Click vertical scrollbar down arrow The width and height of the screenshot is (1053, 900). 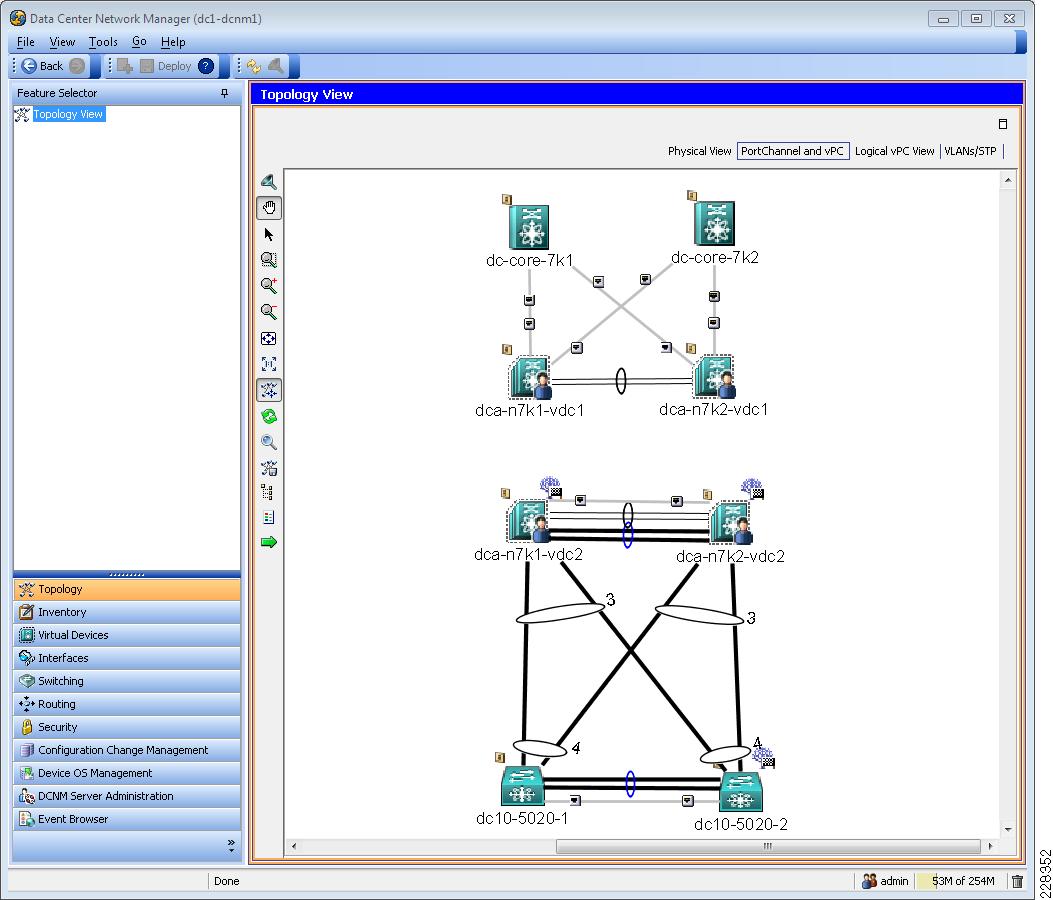pos(1008,829)
